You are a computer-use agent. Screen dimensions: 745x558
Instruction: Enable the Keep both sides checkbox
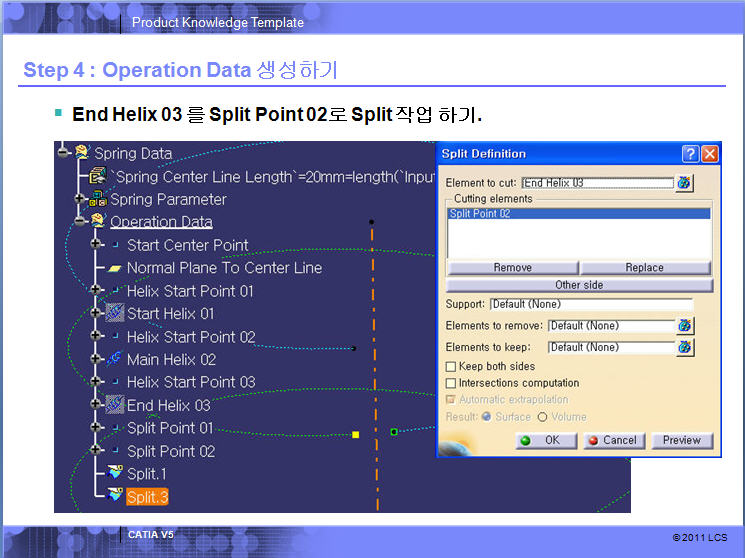451,367
